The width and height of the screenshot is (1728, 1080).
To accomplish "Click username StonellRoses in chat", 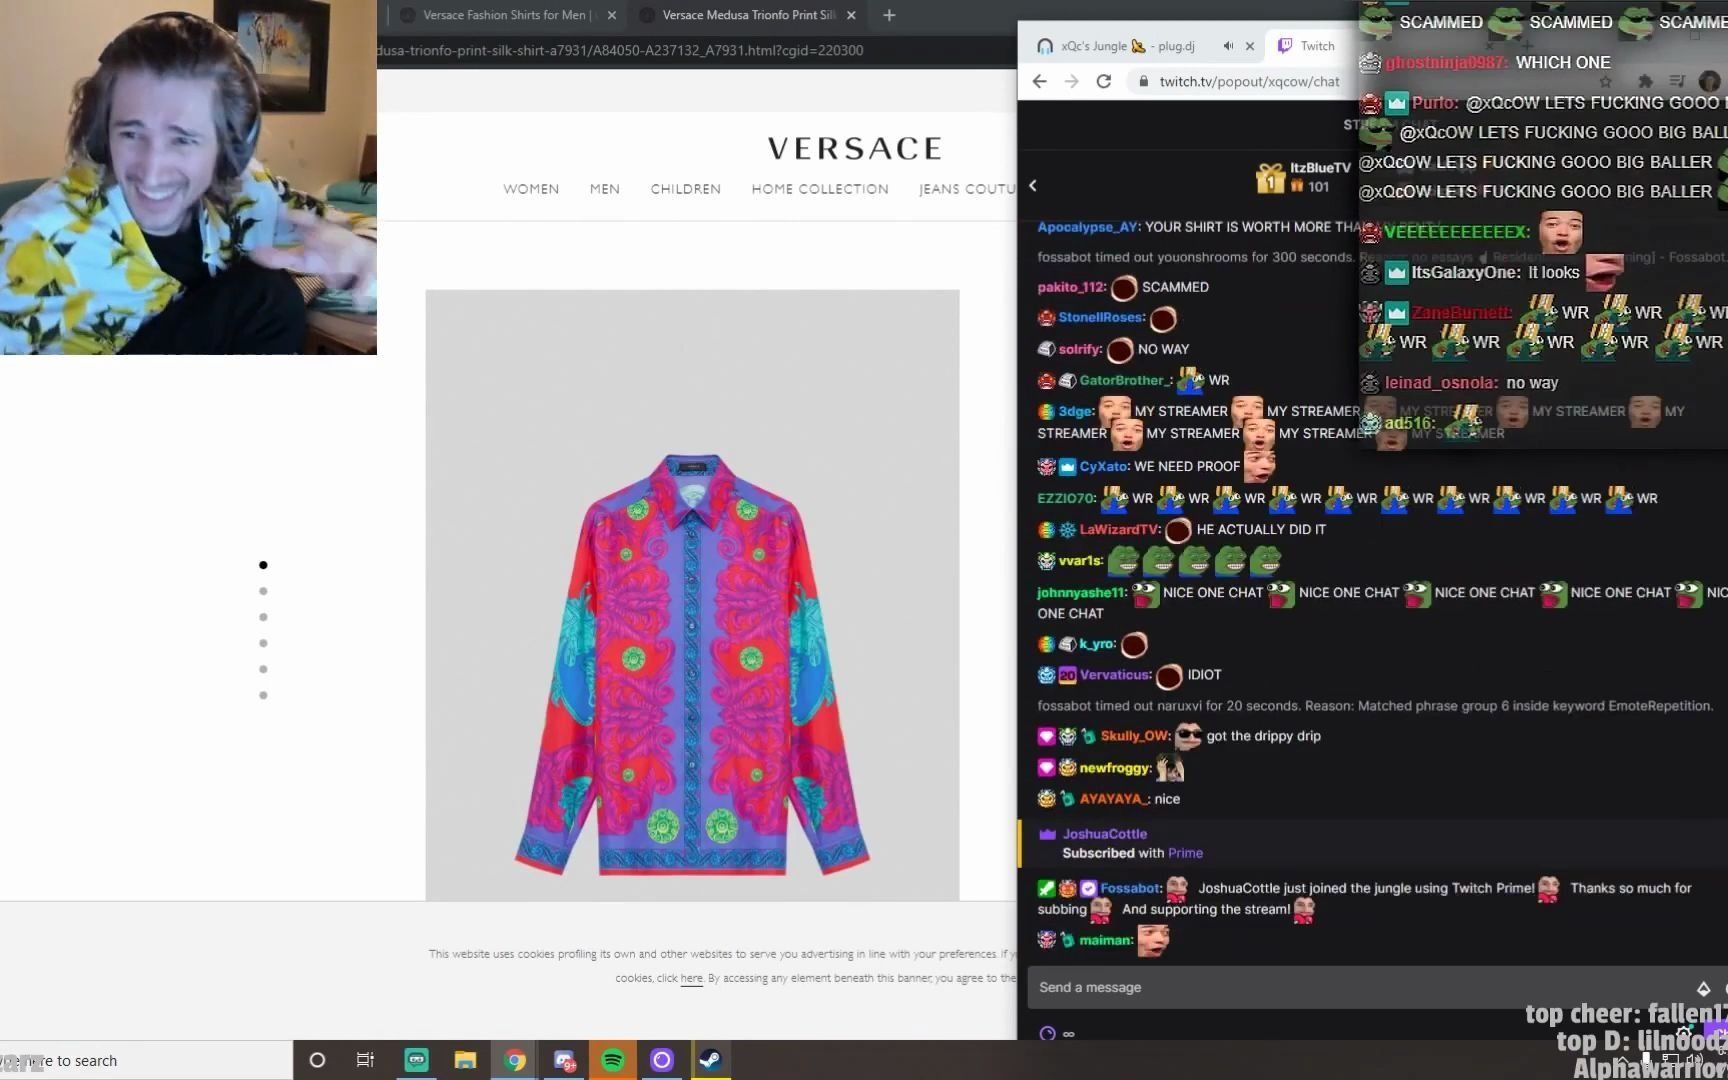I will 1101,317.
